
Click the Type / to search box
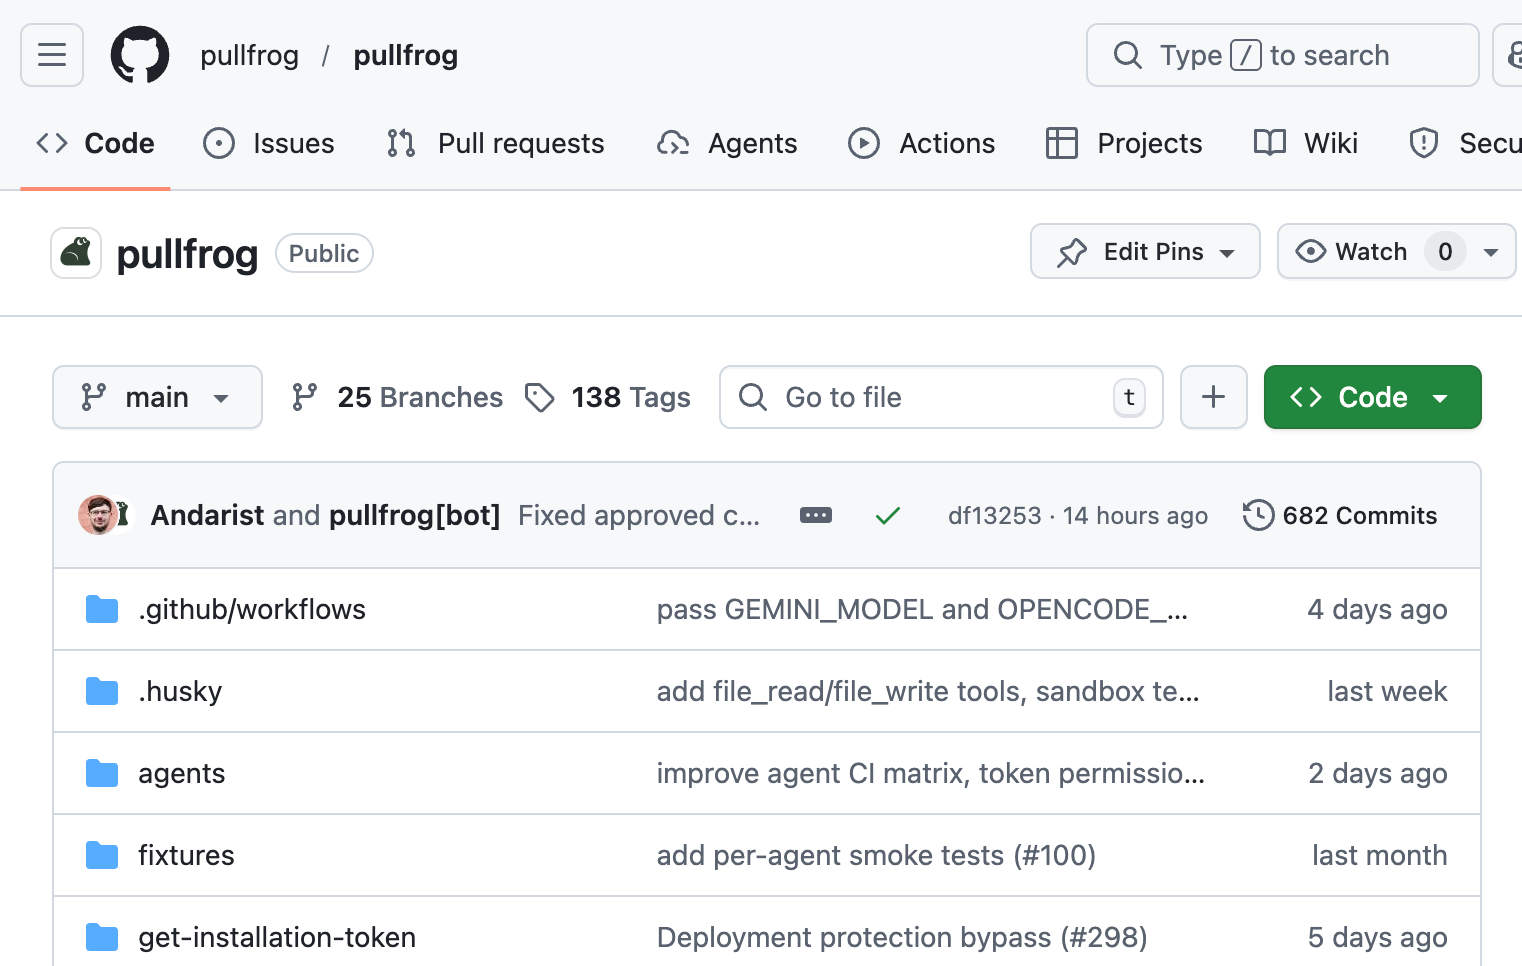click(1281, 55)
